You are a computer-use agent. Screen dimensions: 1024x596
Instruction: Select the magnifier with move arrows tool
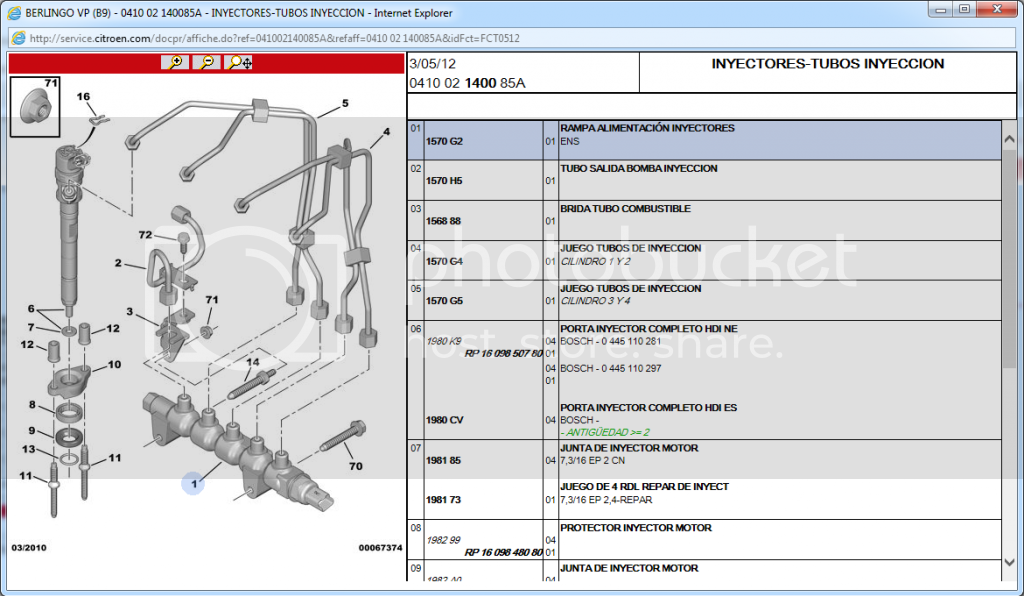240,62
